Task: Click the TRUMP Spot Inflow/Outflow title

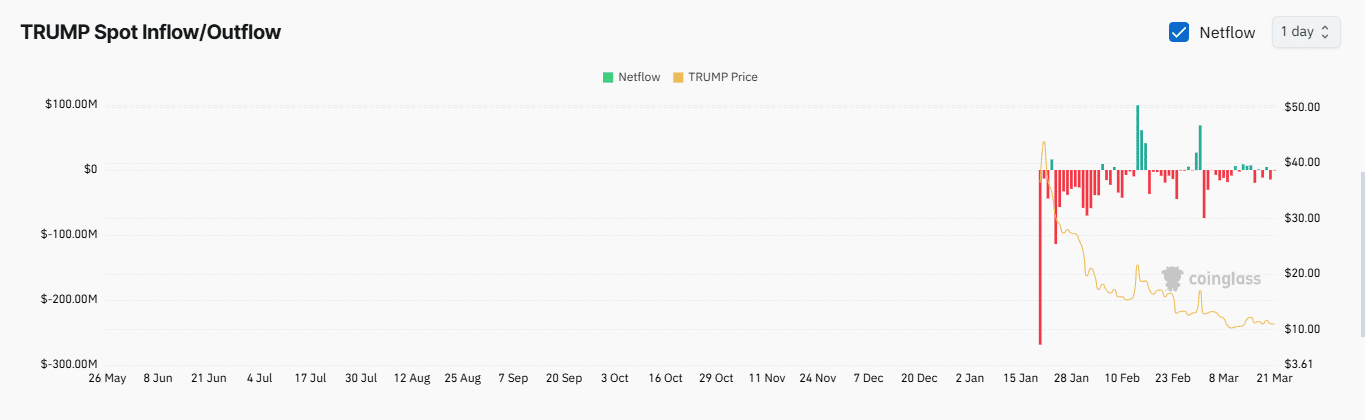Action: pos(150,32)
